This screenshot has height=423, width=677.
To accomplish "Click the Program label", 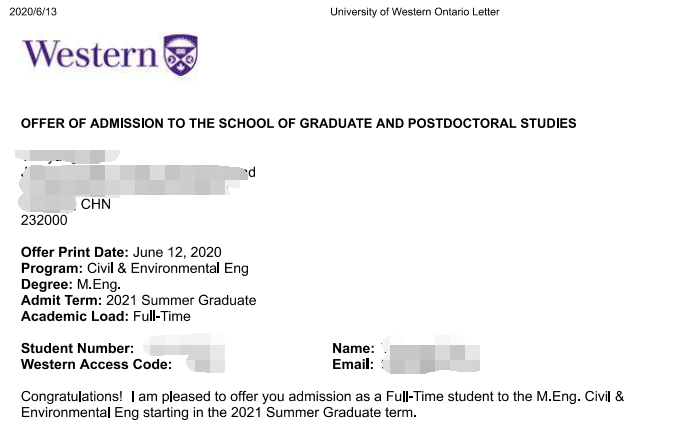I will pyautogui.click(x=52, y=268).
